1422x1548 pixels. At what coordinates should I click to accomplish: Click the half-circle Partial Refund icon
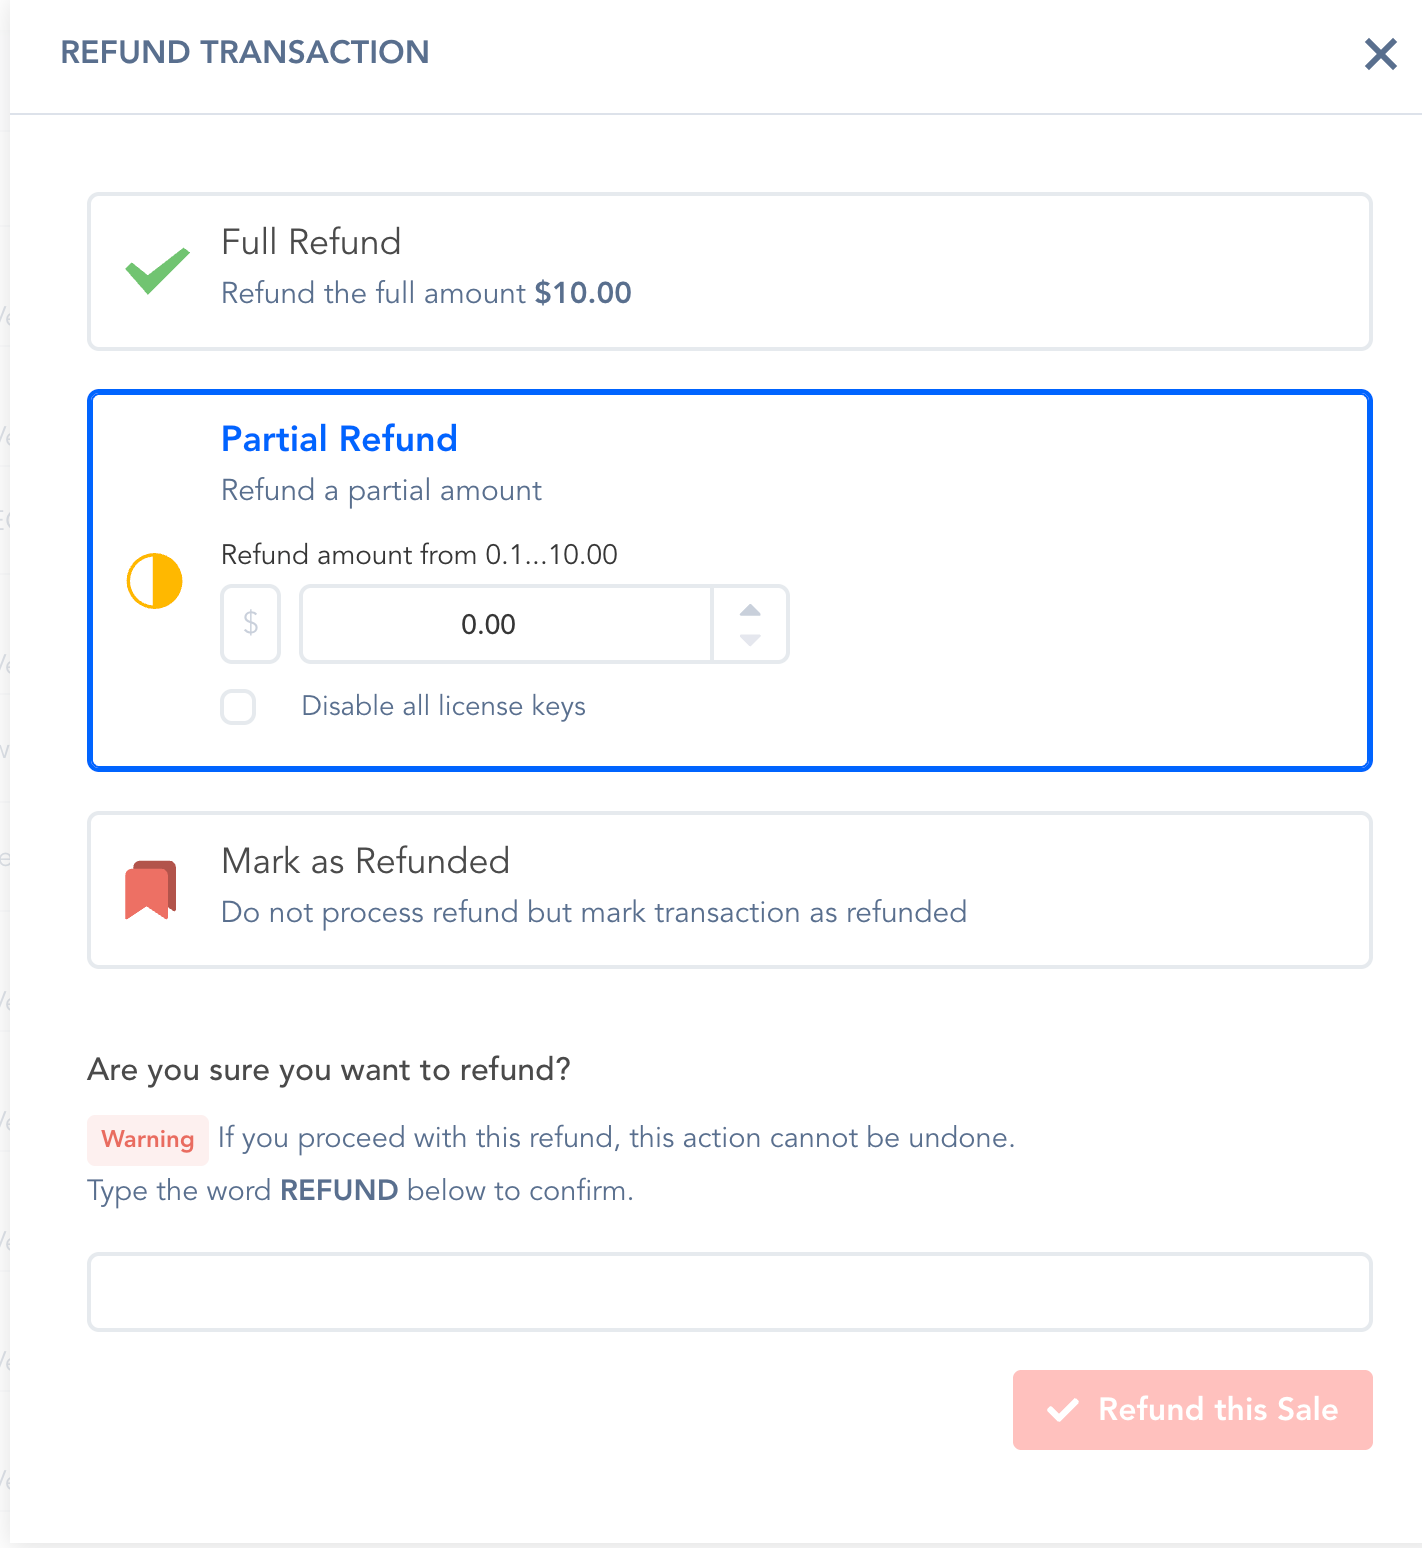155,581
